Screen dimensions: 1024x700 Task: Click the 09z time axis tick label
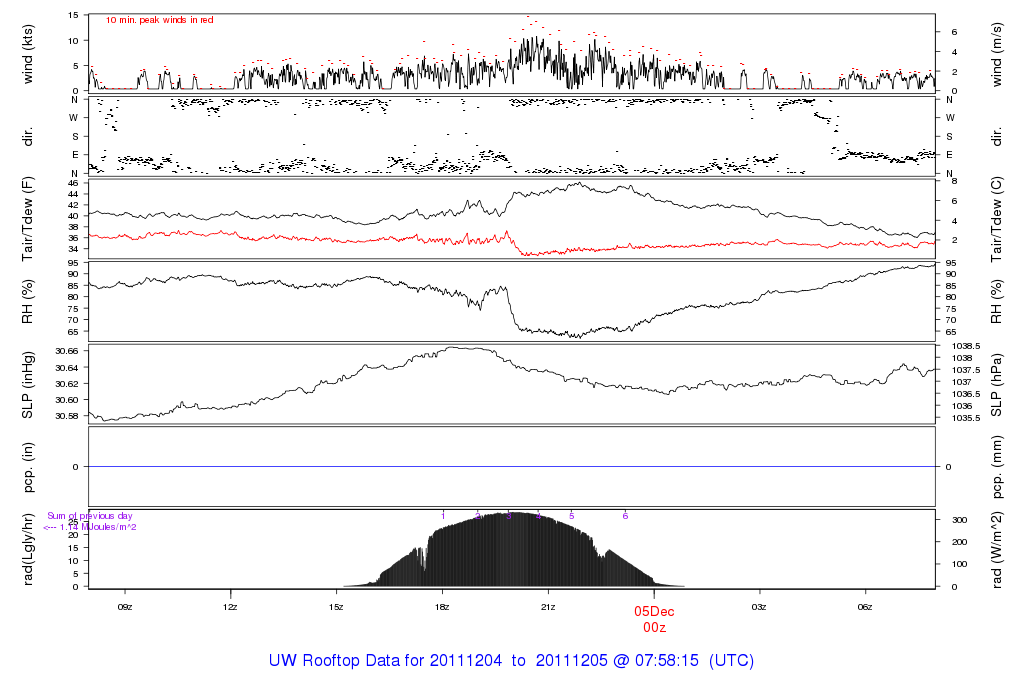coord(125,606)
